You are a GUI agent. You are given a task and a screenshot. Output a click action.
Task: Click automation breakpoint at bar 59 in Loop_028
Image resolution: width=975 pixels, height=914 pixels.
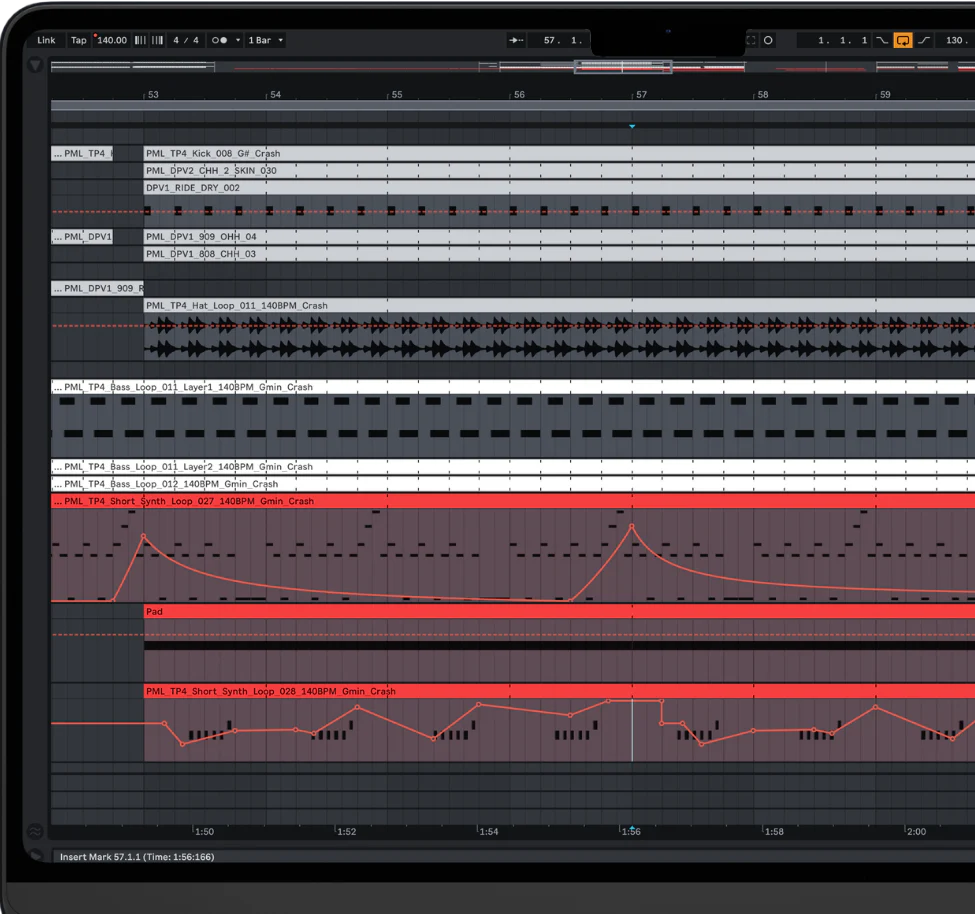pyautogui.click(x=876, y=708)
